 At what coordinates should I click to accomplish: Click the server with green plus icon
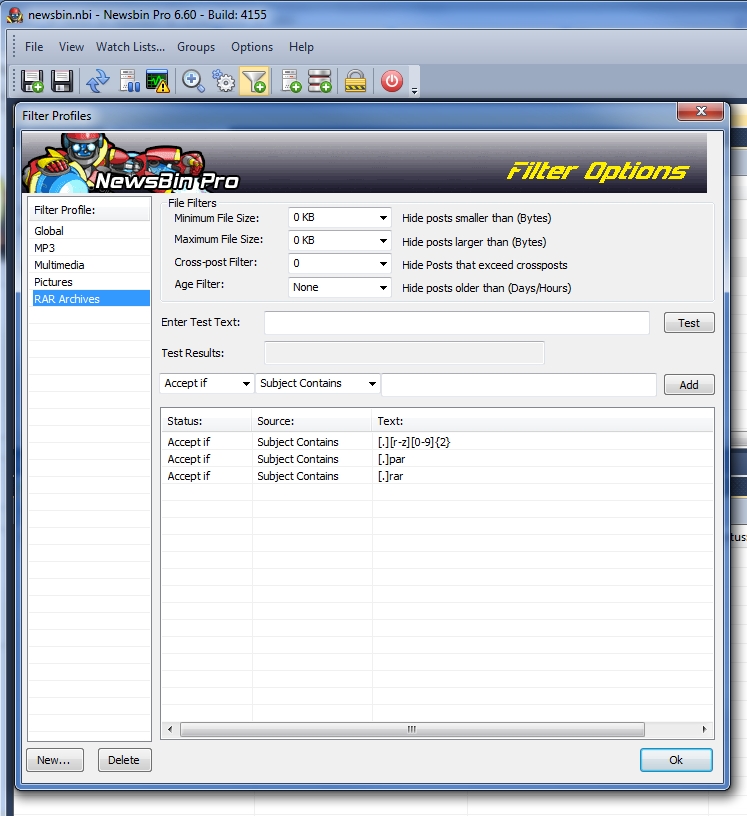point(320,81)
